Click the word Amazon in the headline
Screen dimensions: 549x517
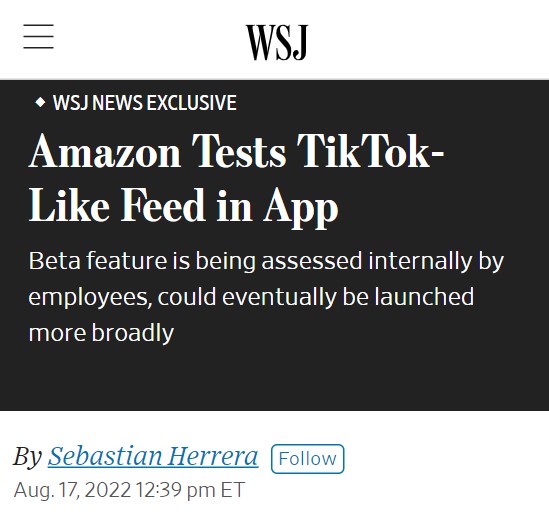pyautogui.click(x=105, y=151)
